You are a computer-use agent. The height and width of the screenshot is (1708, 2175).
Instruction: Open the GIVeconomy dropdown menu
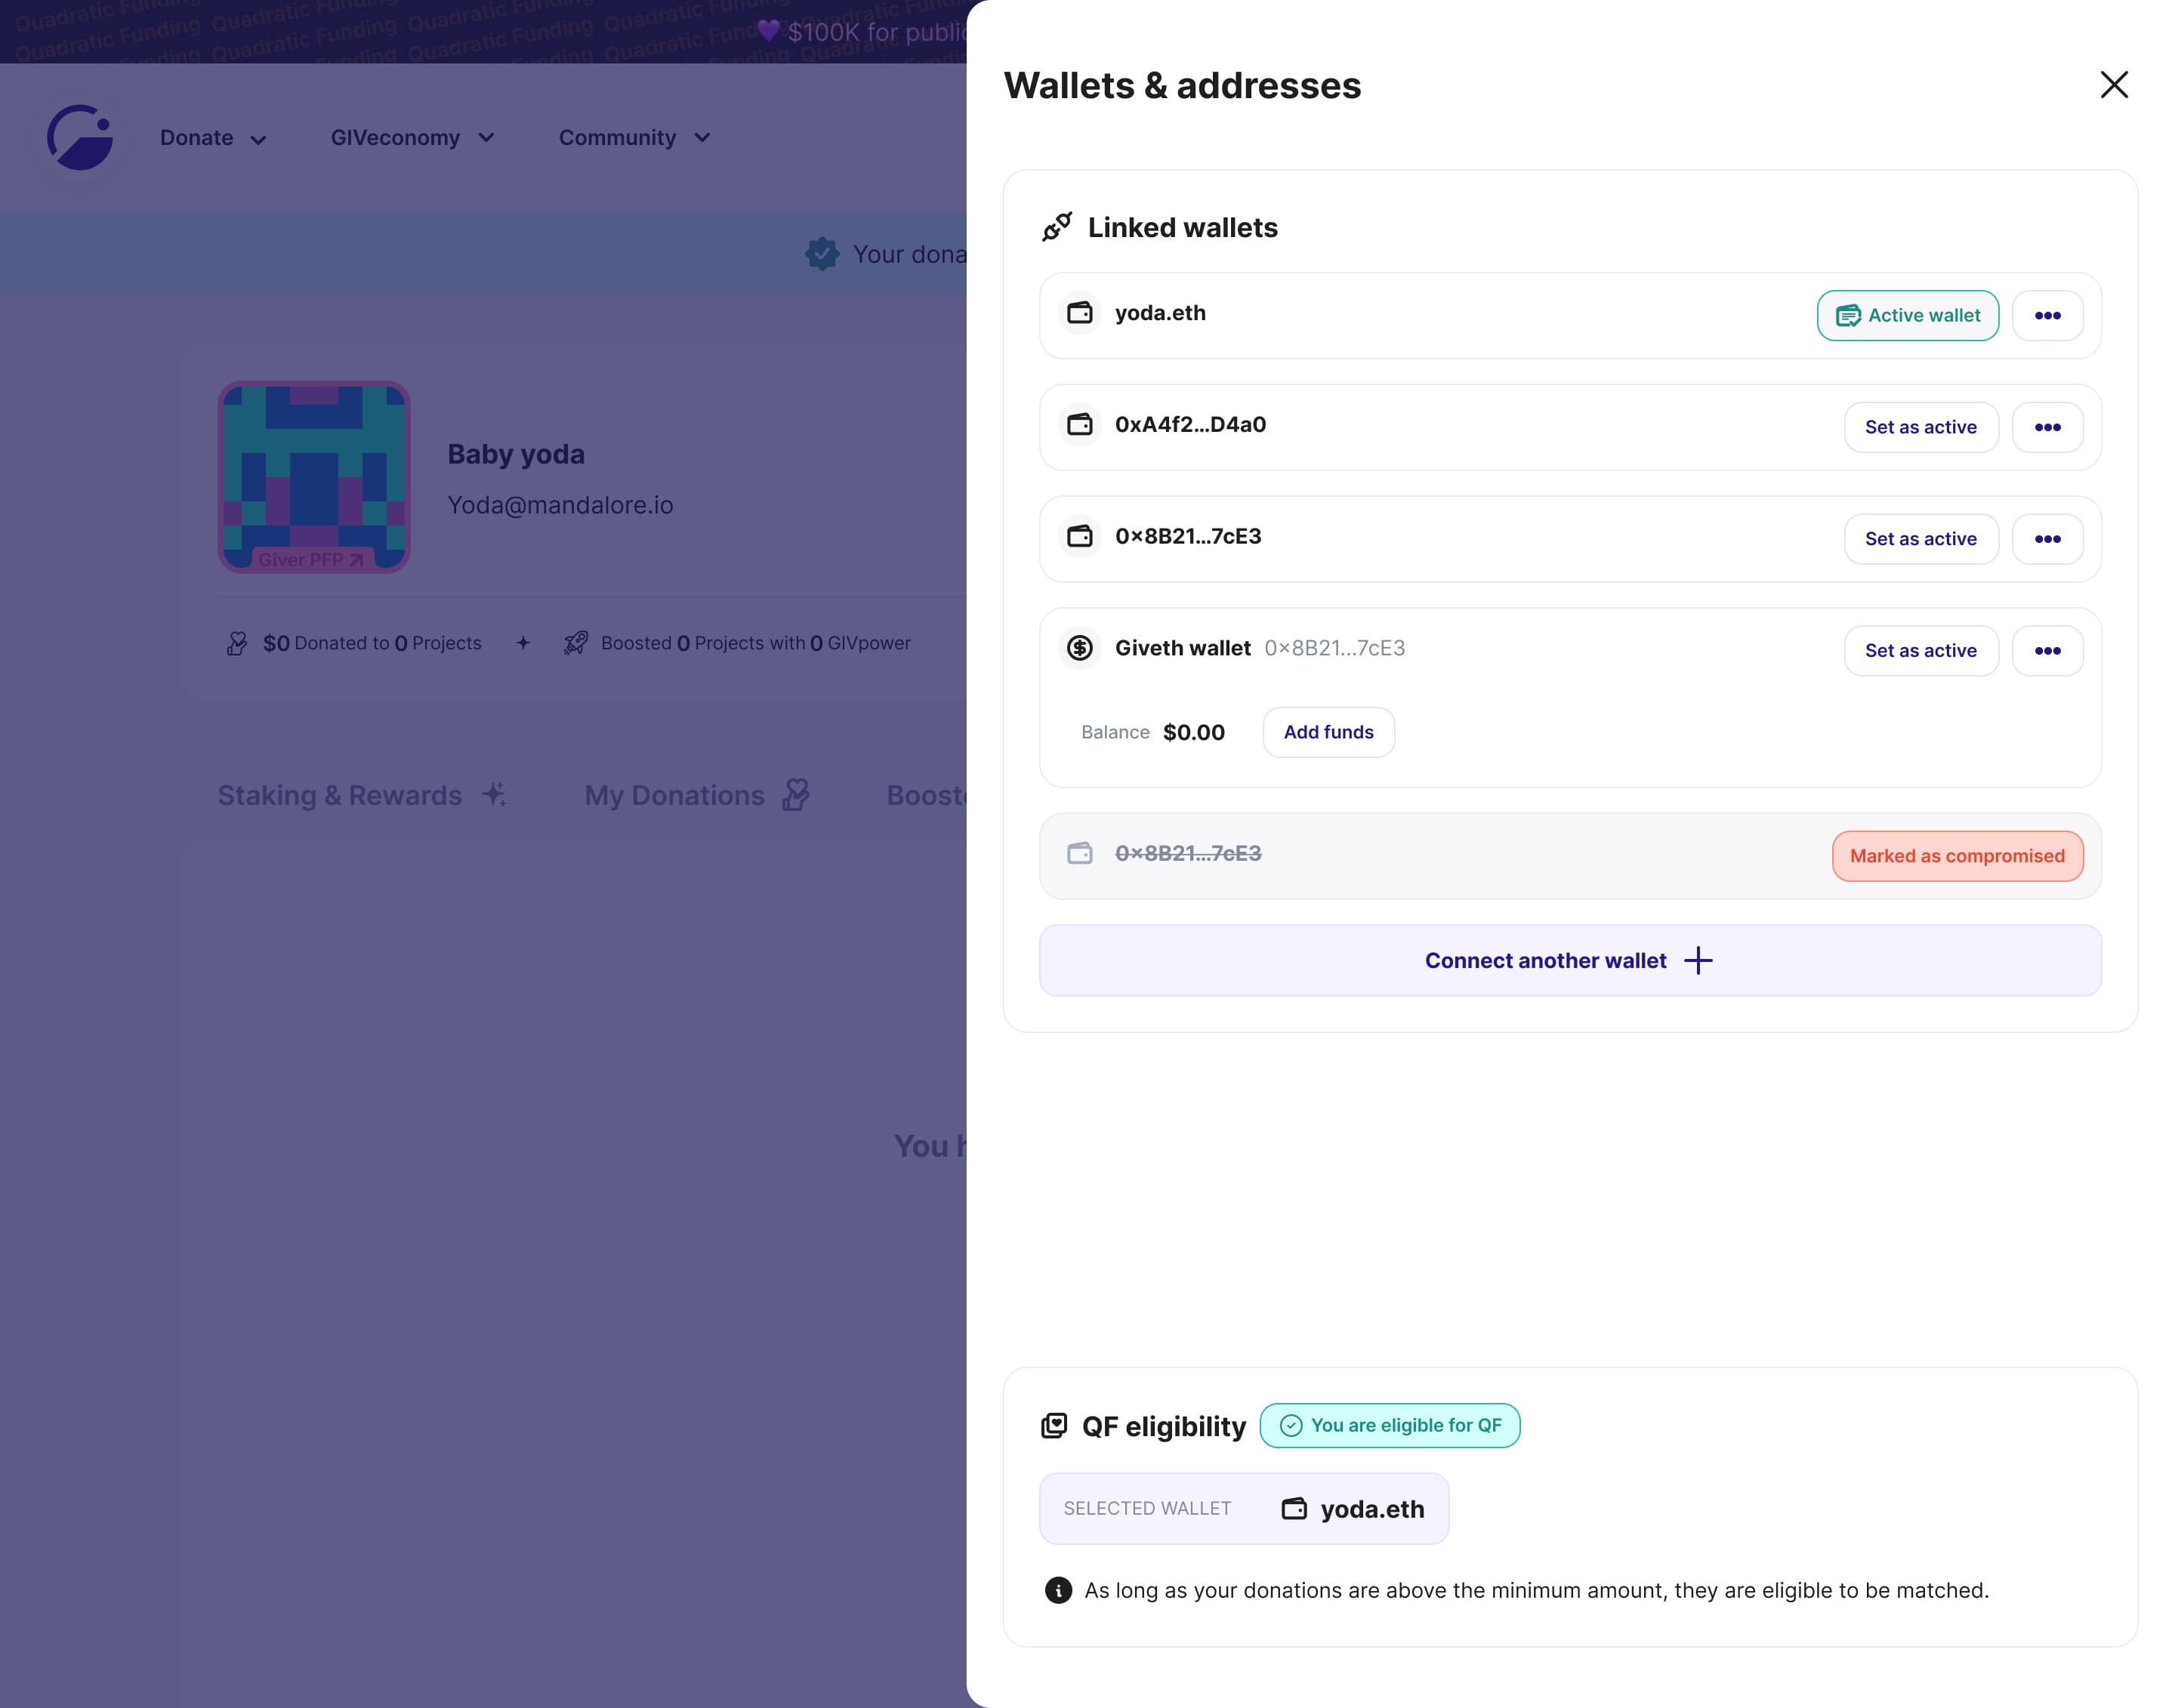tap(413, 138)
